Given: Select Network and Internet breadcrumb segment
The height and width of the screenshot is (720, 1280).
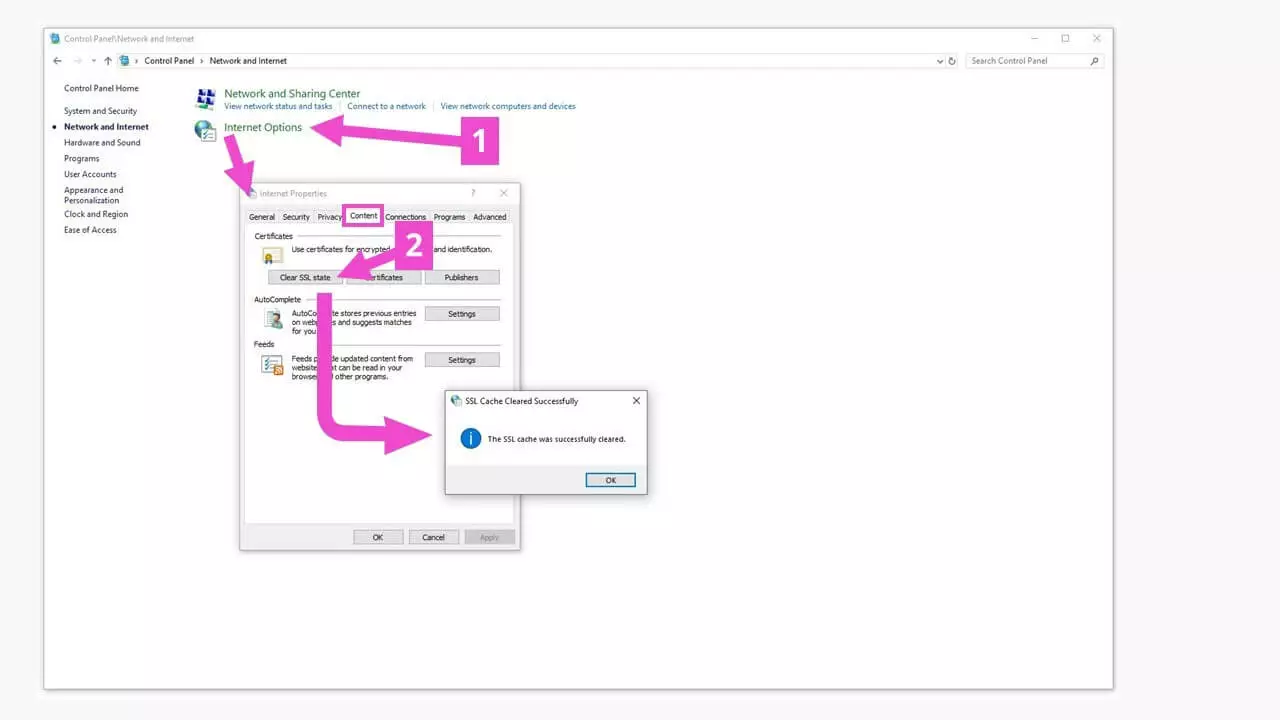Looking at the screenshot, I should [248, 61].
